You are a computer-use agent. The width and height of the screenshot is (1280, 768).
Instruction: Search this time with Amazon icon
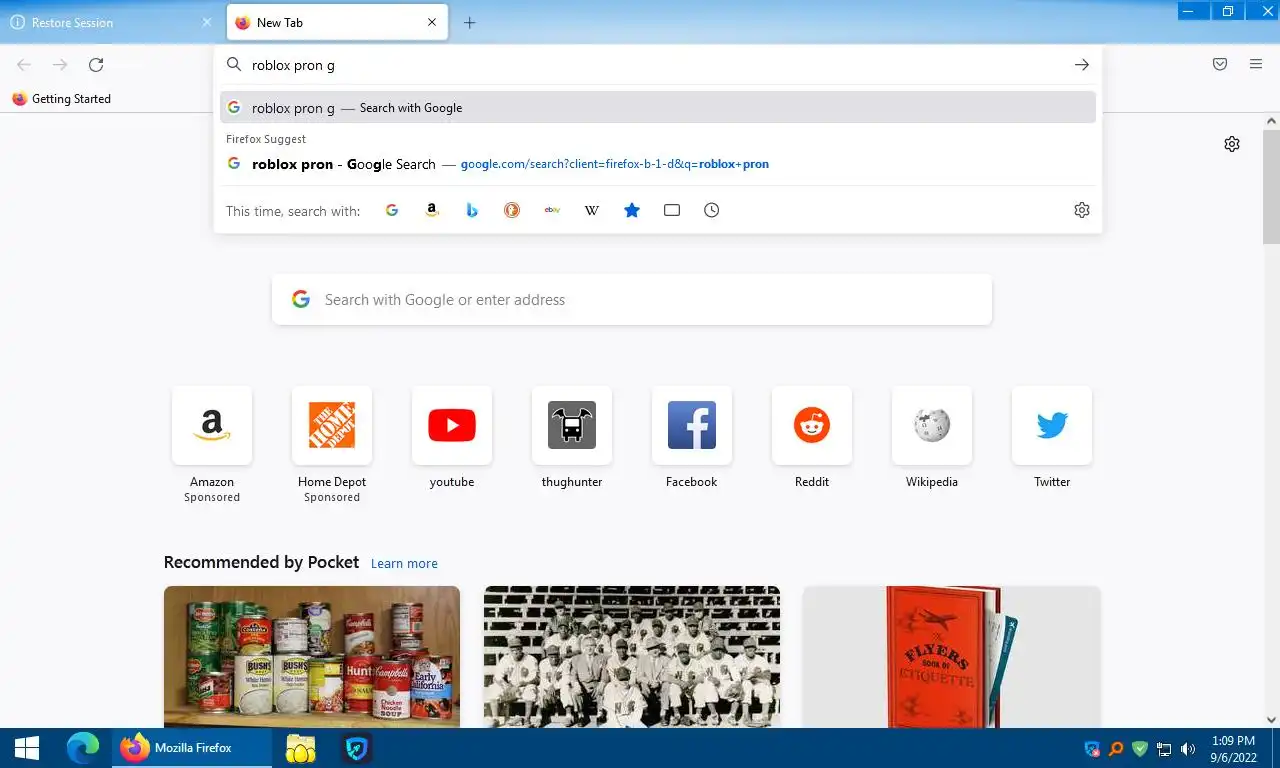click(432, 210)
